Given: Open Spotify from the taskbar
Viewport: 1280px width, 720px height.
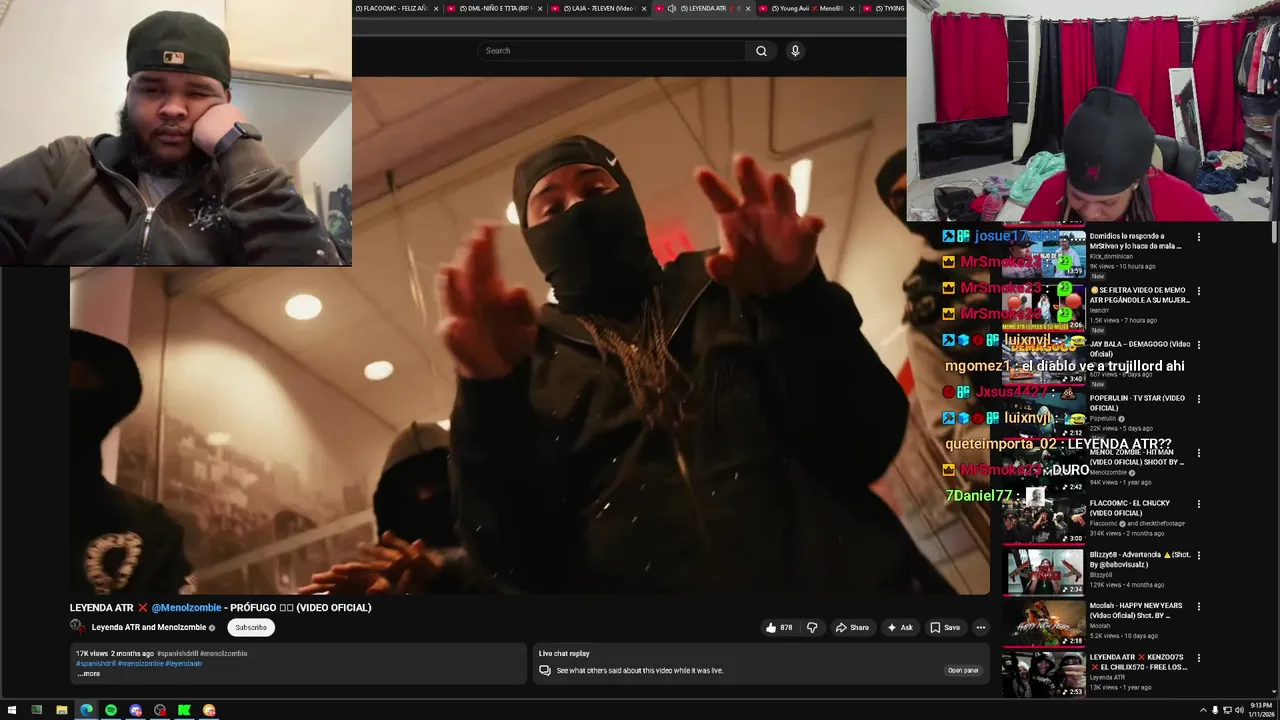Looking at the screenshot, I should coord(111,710).
